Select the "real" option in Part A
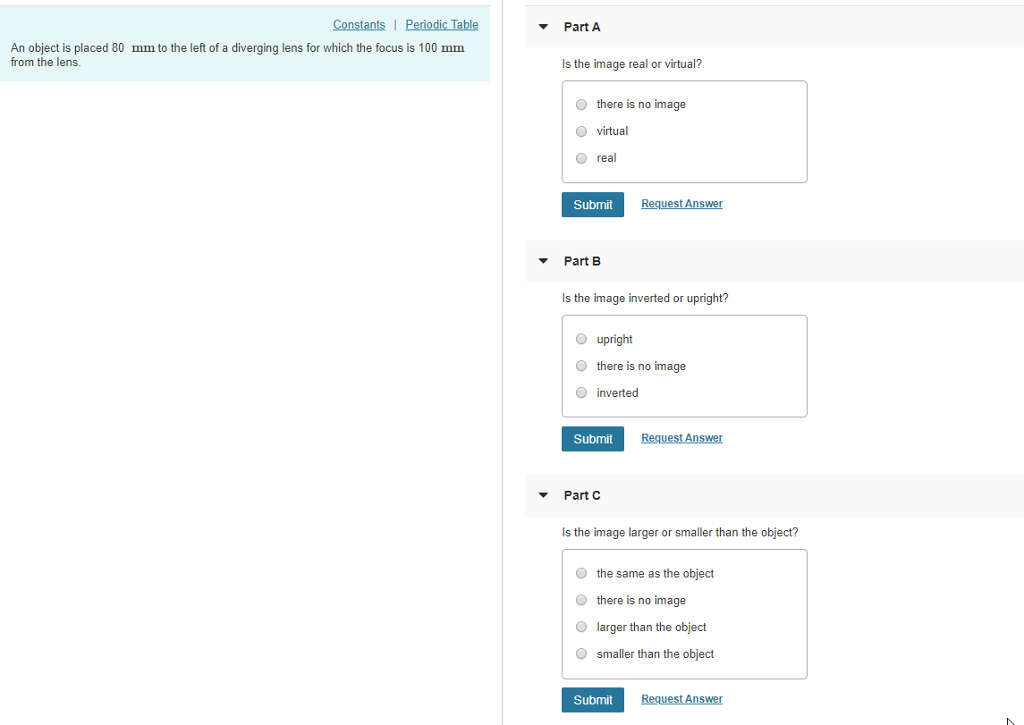This screenshot has height=725, width=1024. pyautogui.click(x=581, y=158)
